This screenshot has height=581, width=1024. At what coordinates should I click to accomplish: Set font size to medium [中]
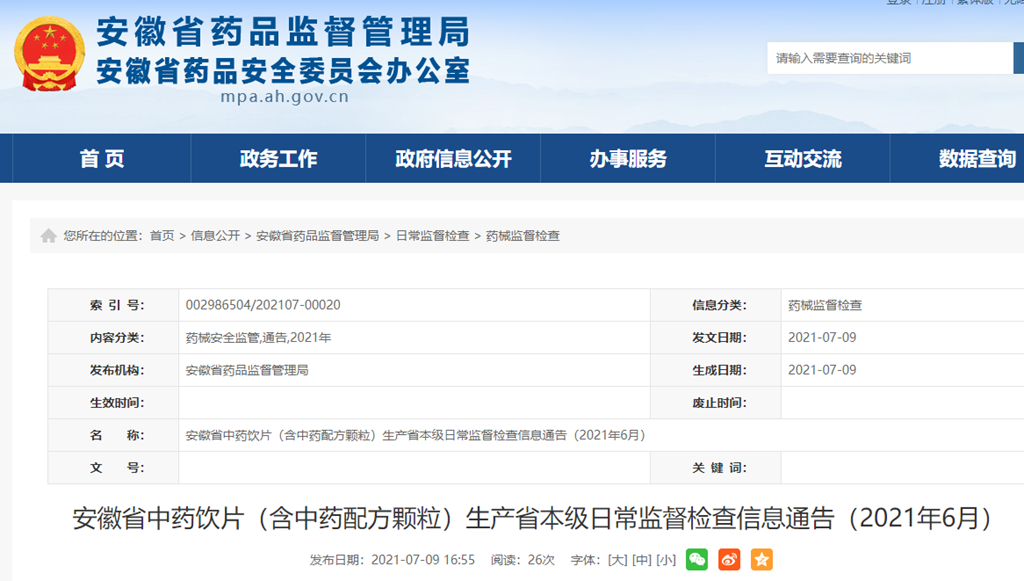point(642,560)
